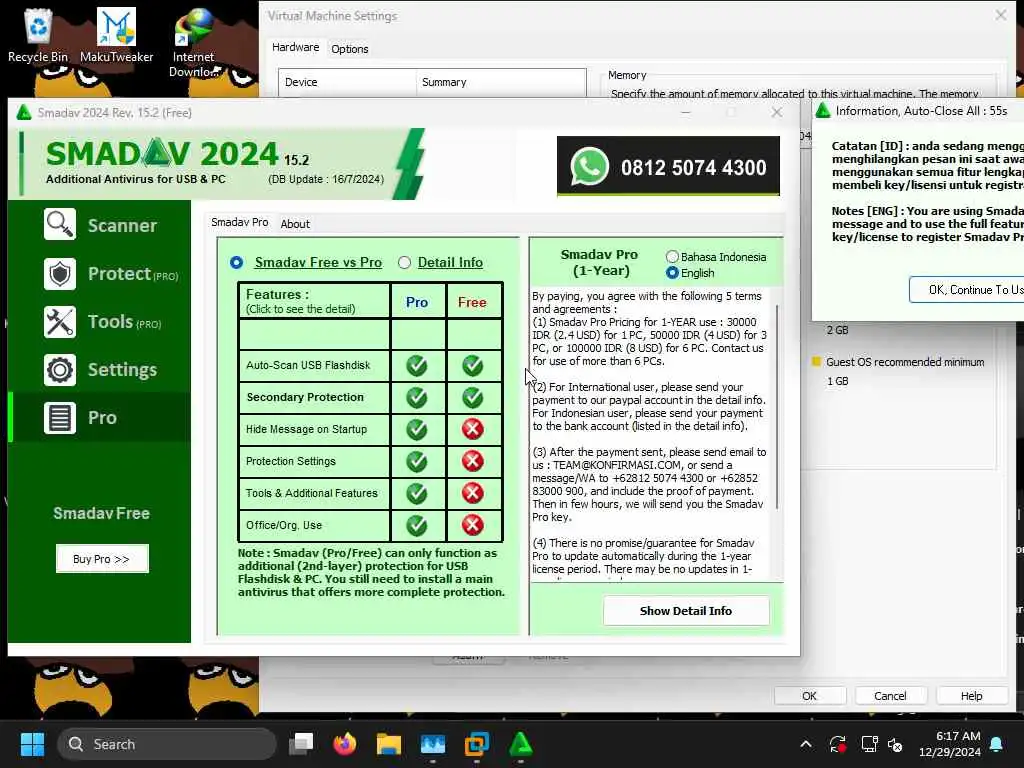Open MakuTweaker desktop shortcut
This screenshot has height=768, width=1024.
(116, 36)
